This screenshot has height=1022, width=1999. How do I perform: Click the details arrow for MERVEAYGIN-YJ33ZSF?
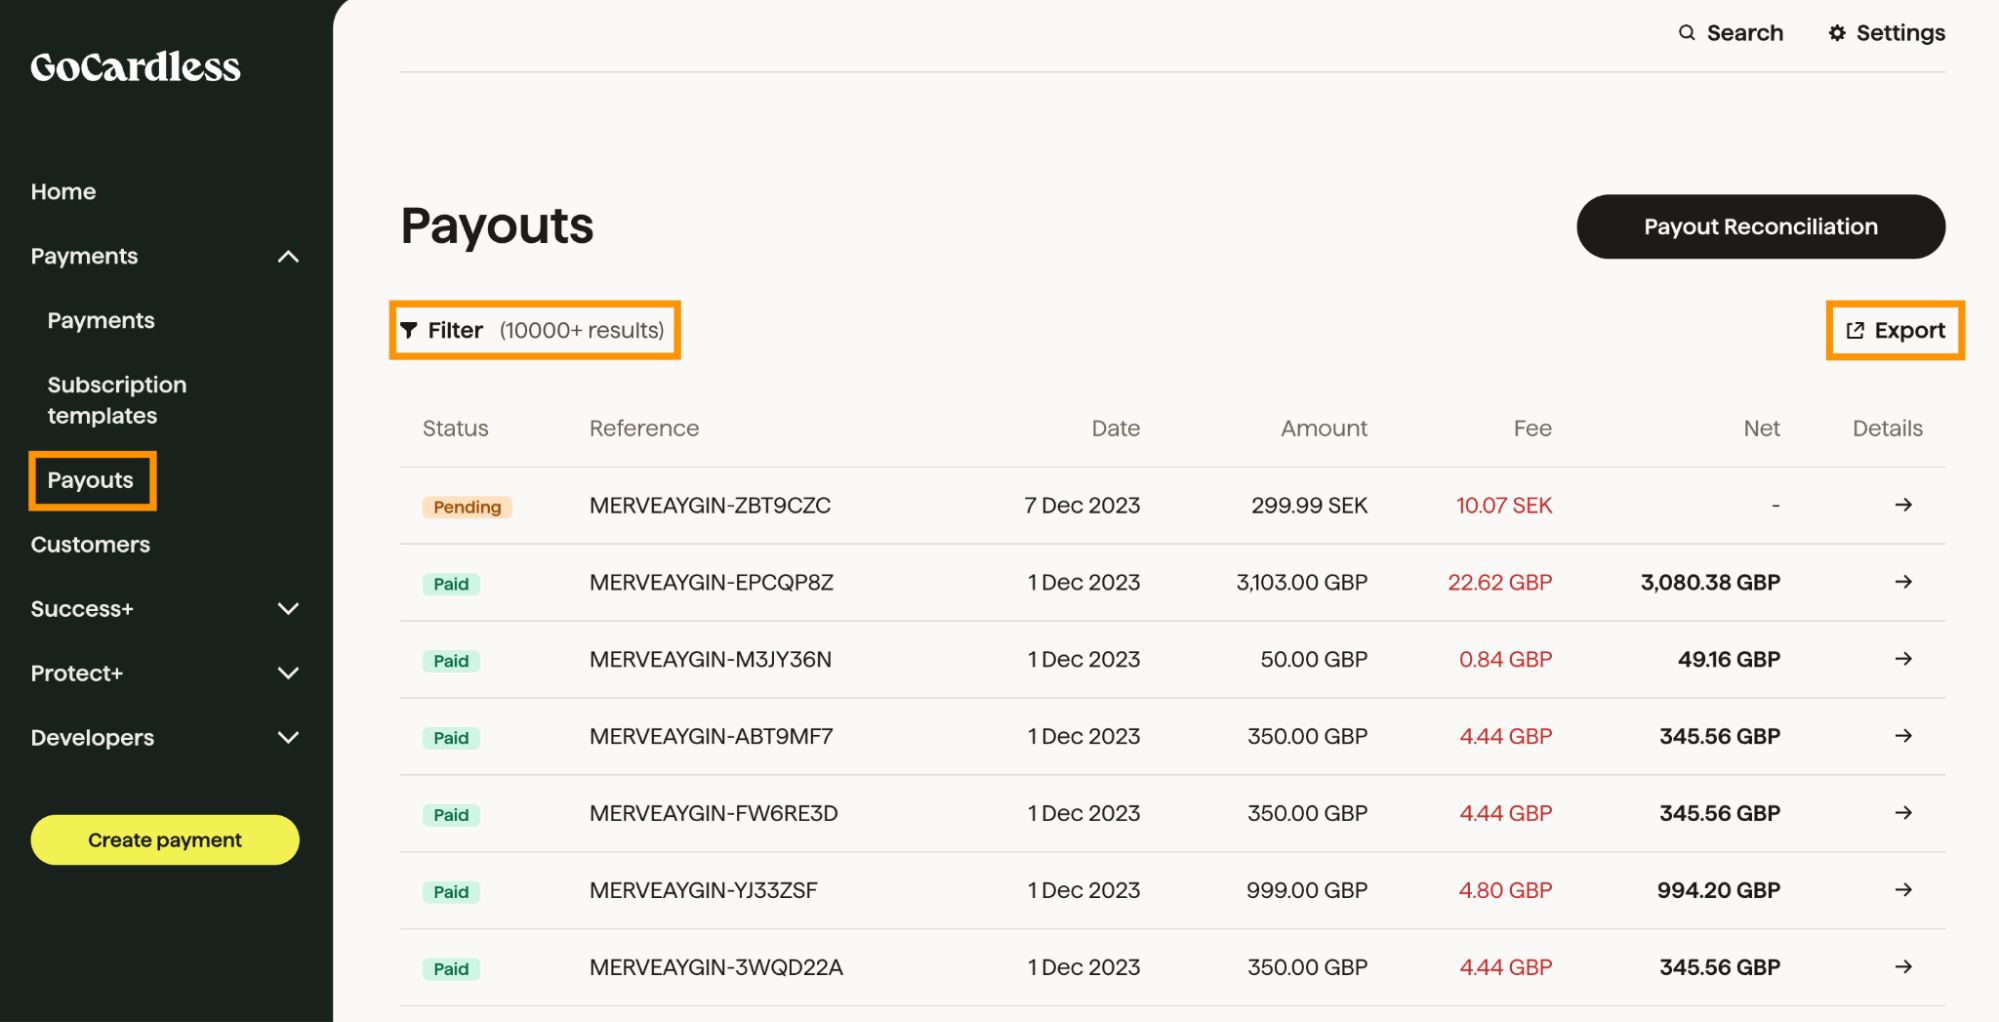tap(1904, 890)
